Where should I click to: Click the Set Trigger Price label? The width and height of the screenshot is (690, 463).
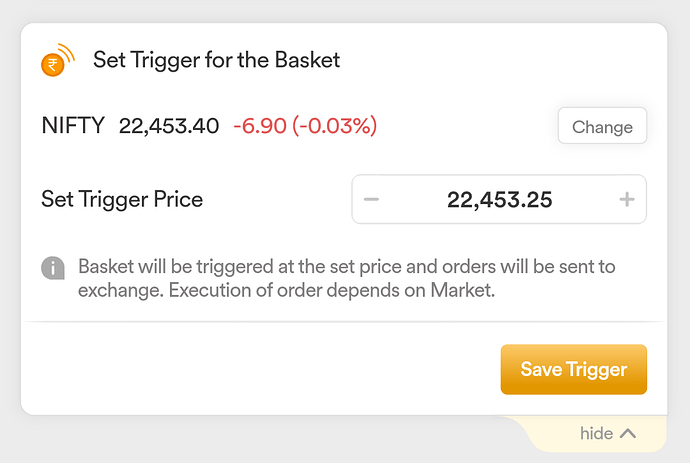pyautogui.click(x=122, y=199)
